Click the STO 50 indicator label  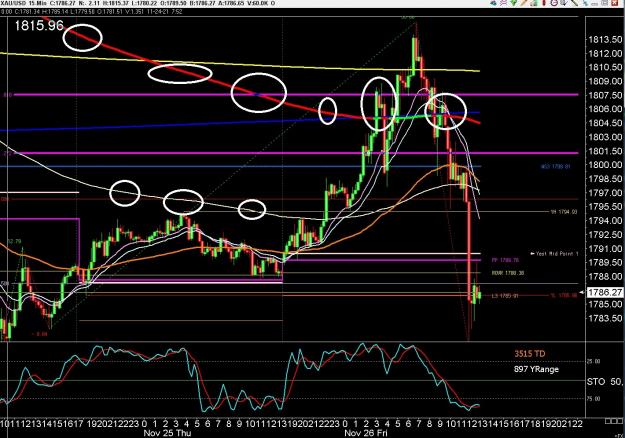point(604,382)
